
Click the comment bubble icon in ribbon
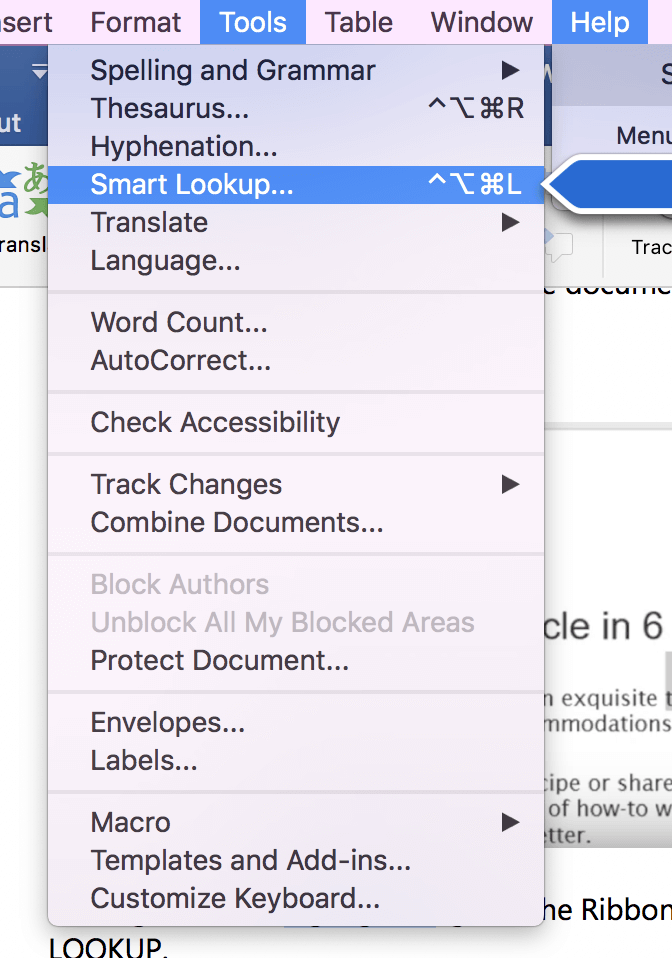click(x=559, y=246)
